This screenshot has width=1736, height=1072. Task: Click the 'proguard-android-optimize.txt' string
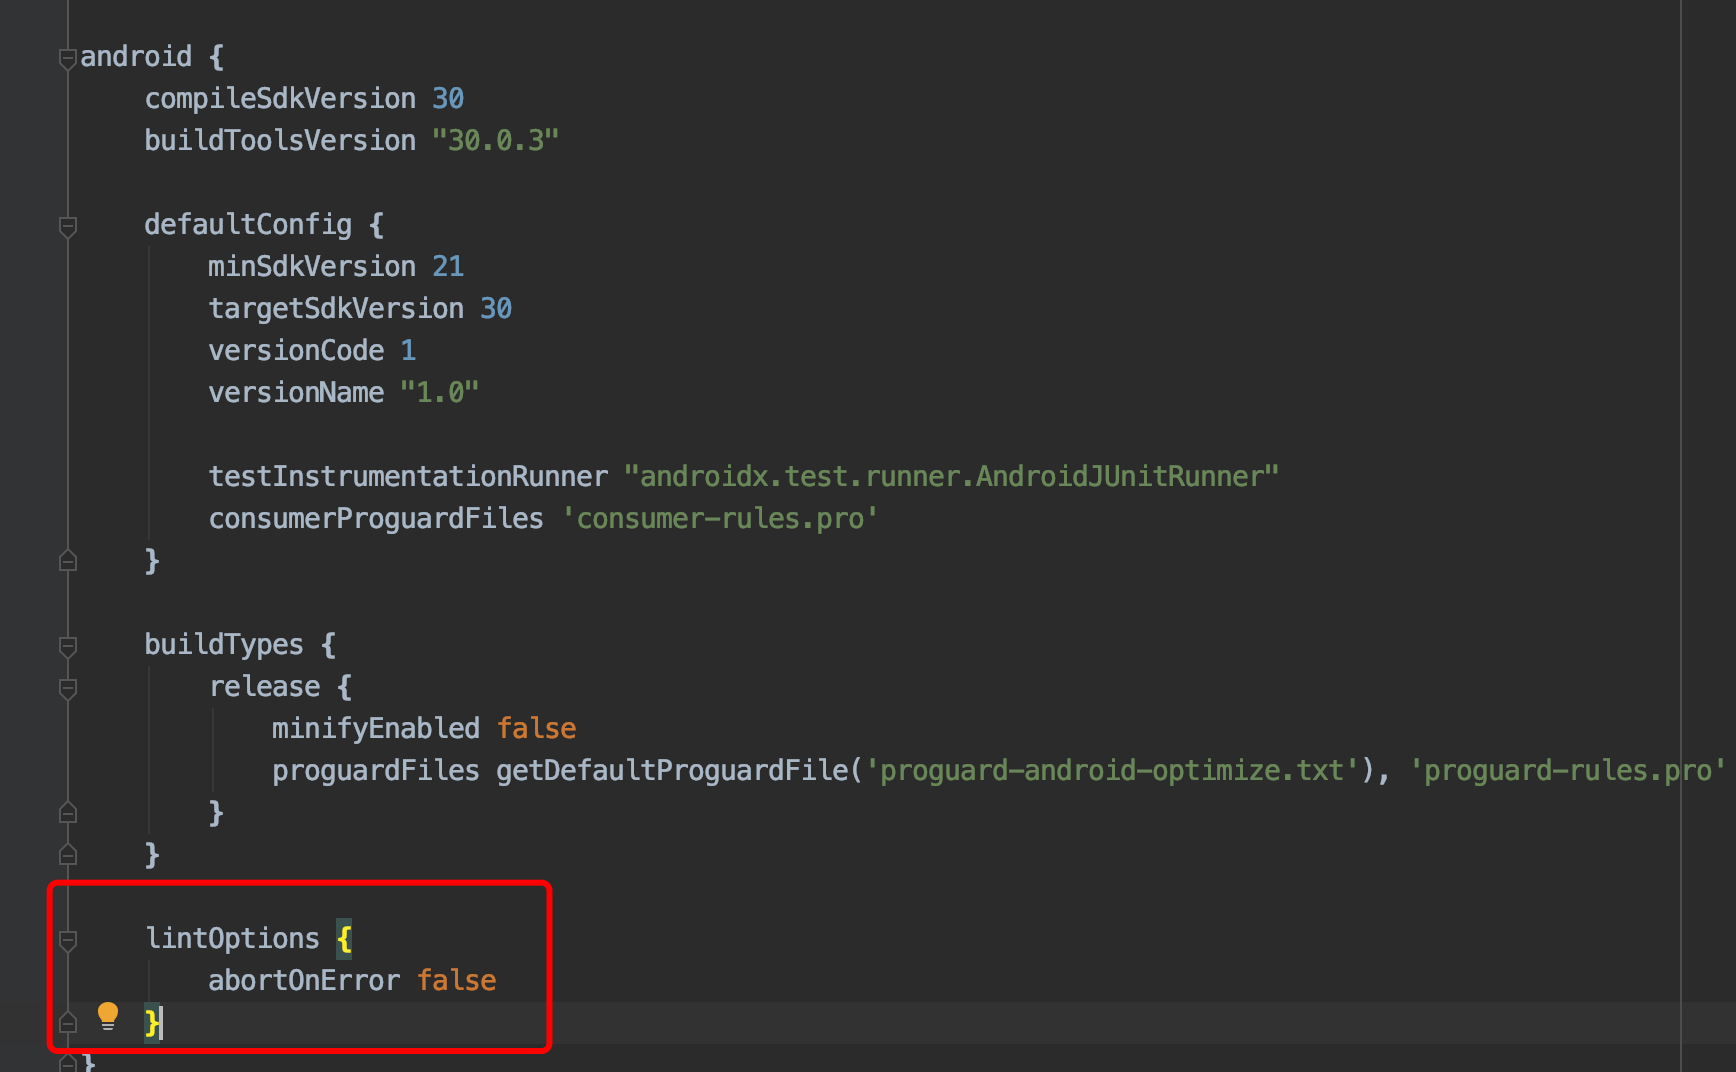click(x=1112, y=770)
